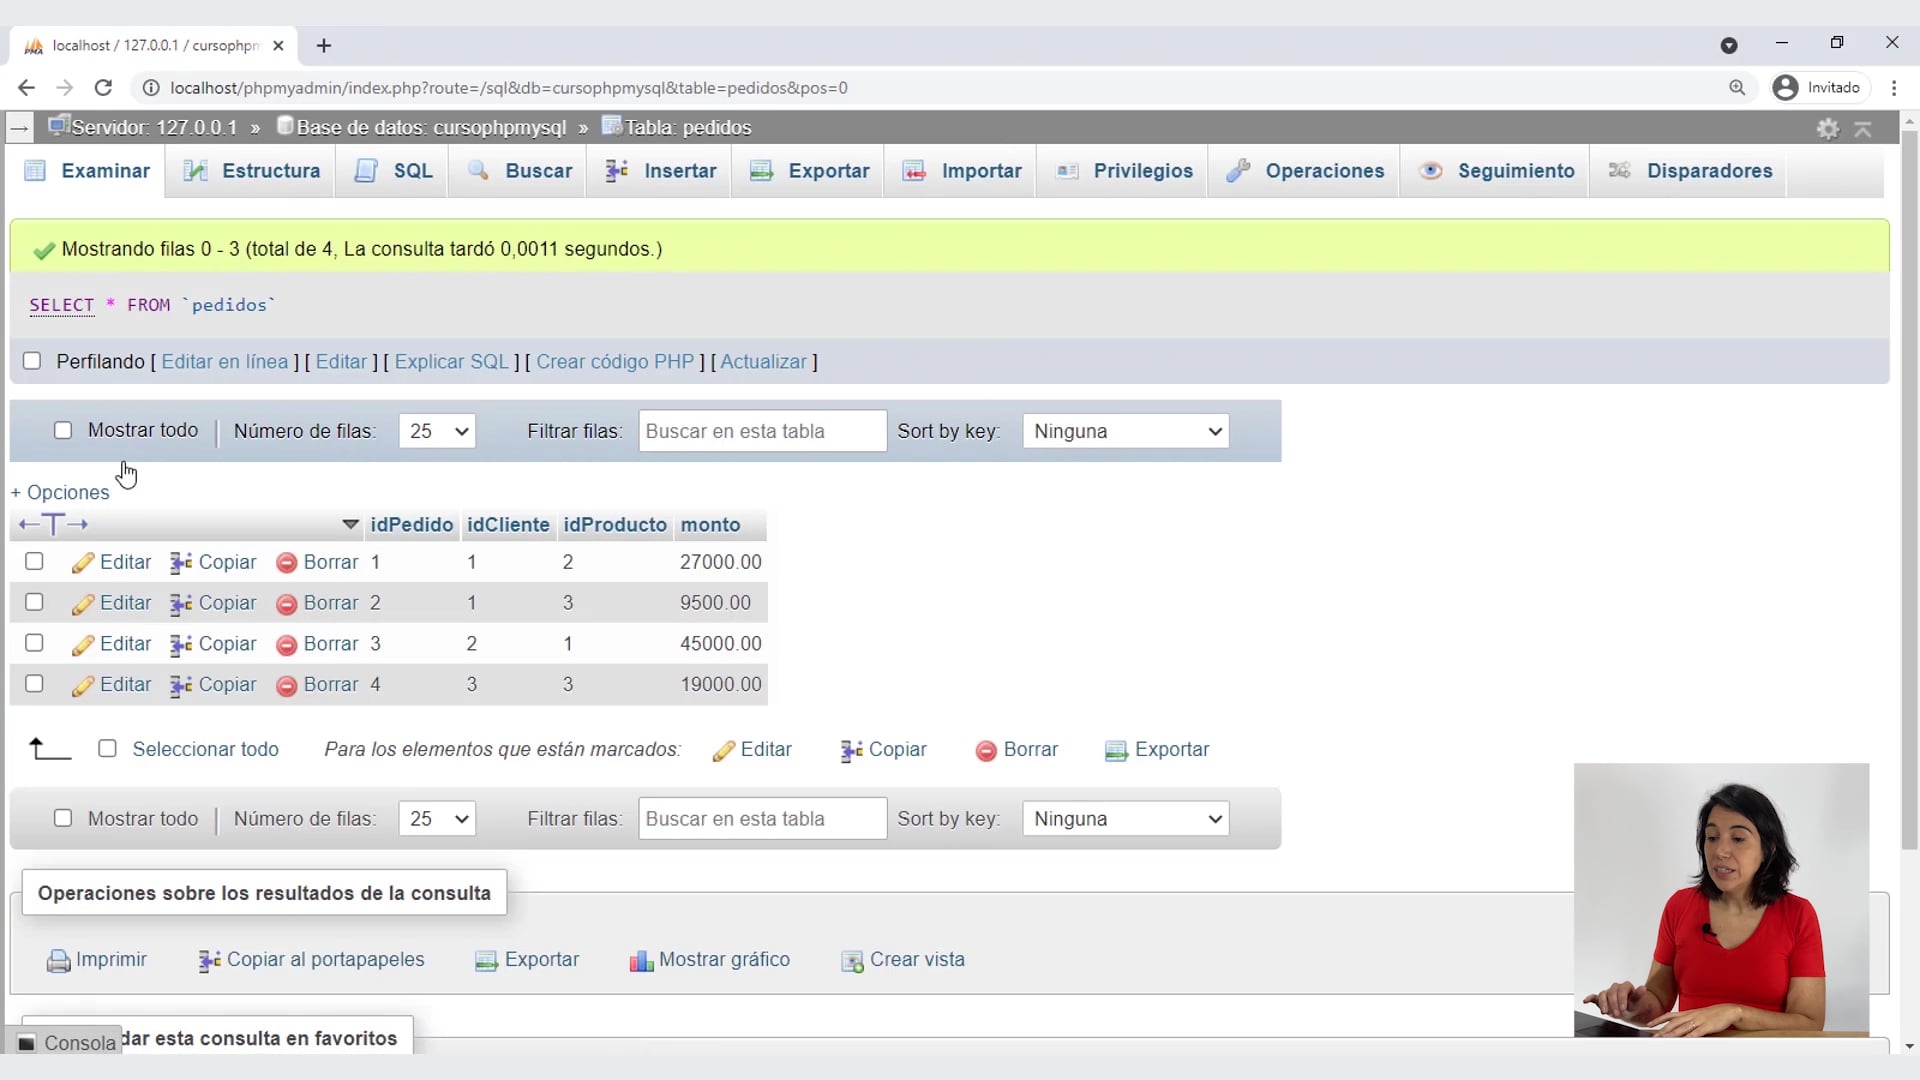Click red Borrar icon for idPedido 3

(286, 645)
